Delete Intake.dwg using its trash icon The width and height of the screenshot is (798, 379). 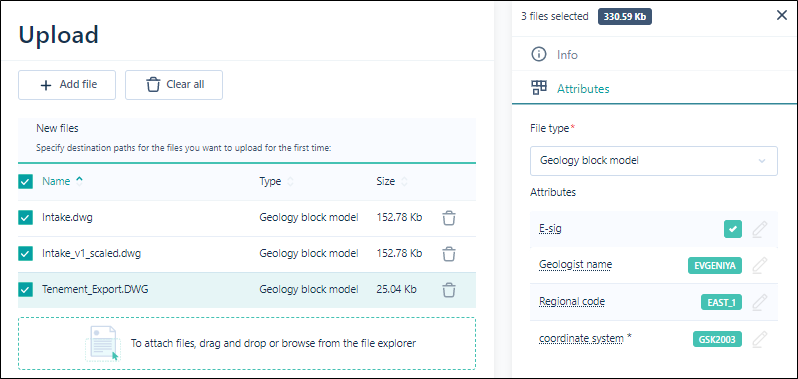(448, 218)
